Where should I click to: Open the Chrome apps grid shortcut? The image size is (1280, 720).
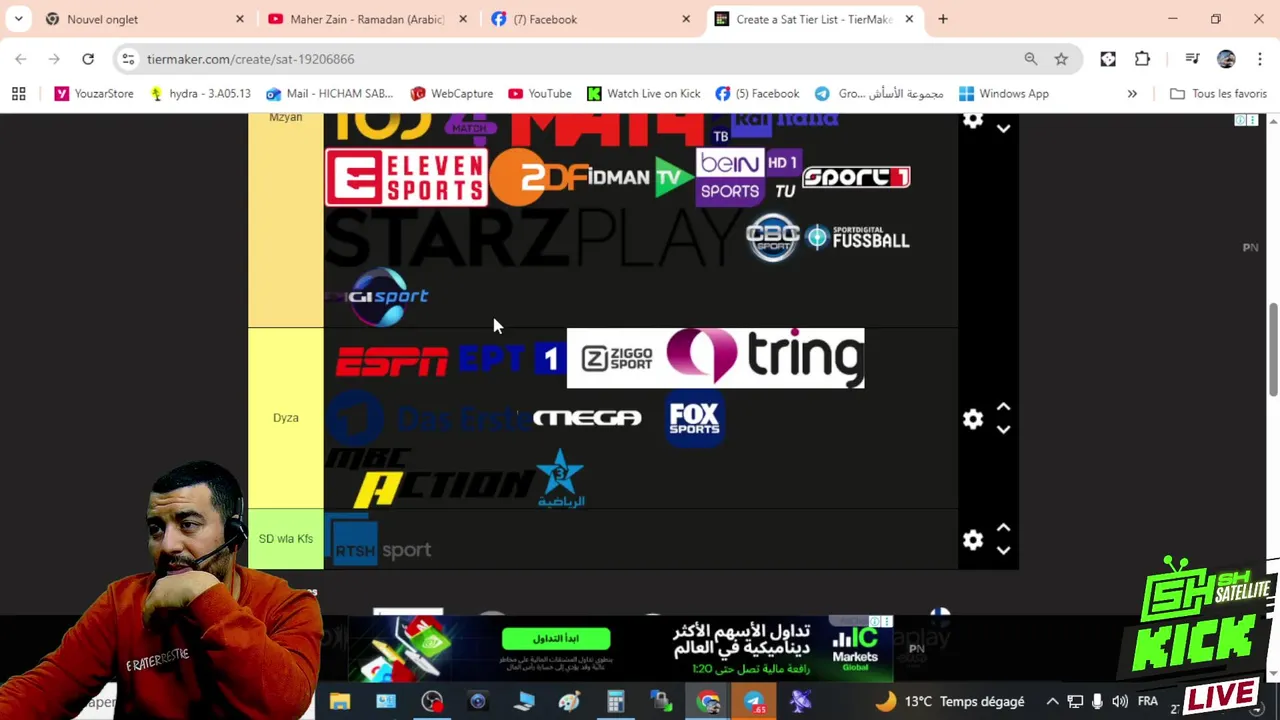pyautogui.click(x=18, y=94)
